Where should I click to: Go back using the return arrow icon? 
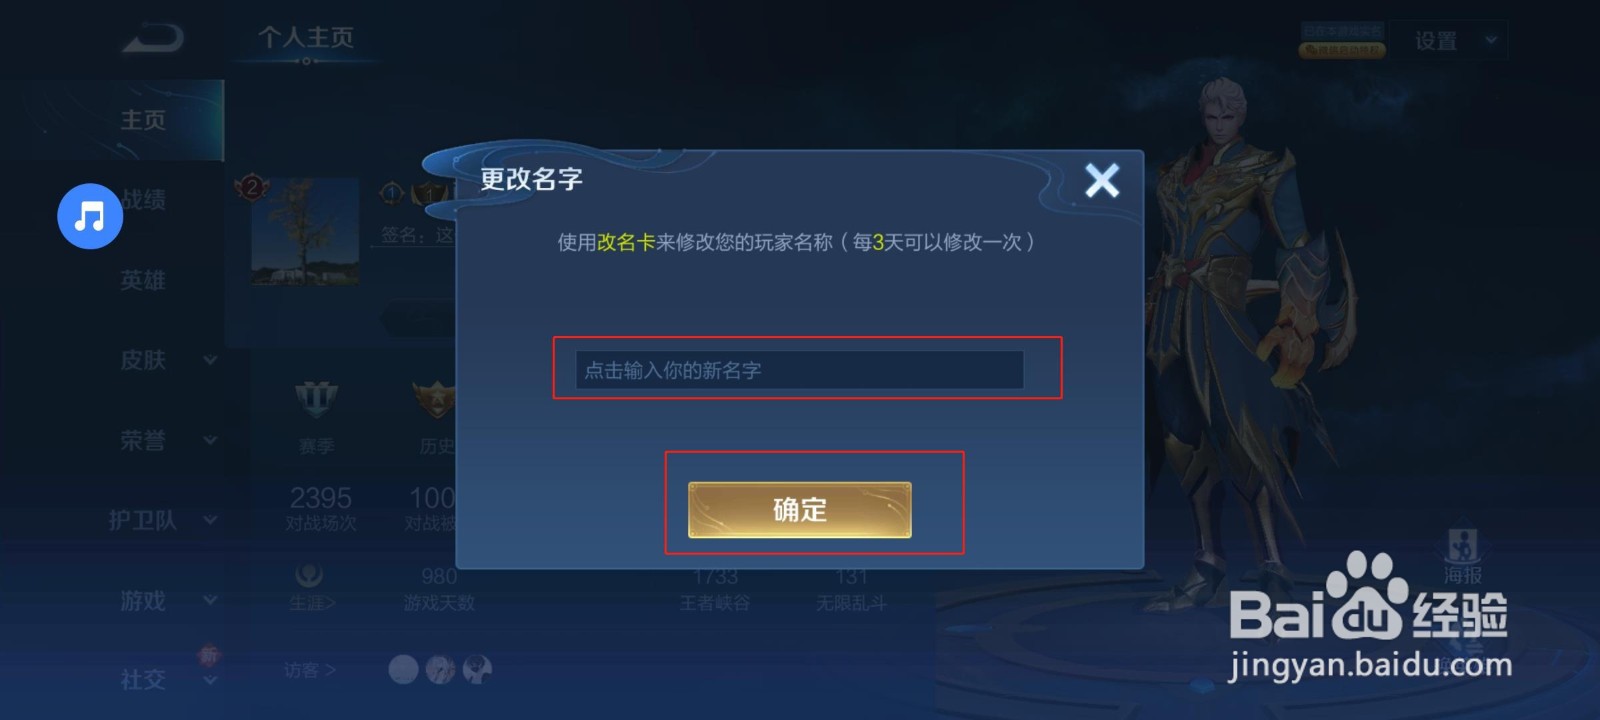click(x=152, y=39)
